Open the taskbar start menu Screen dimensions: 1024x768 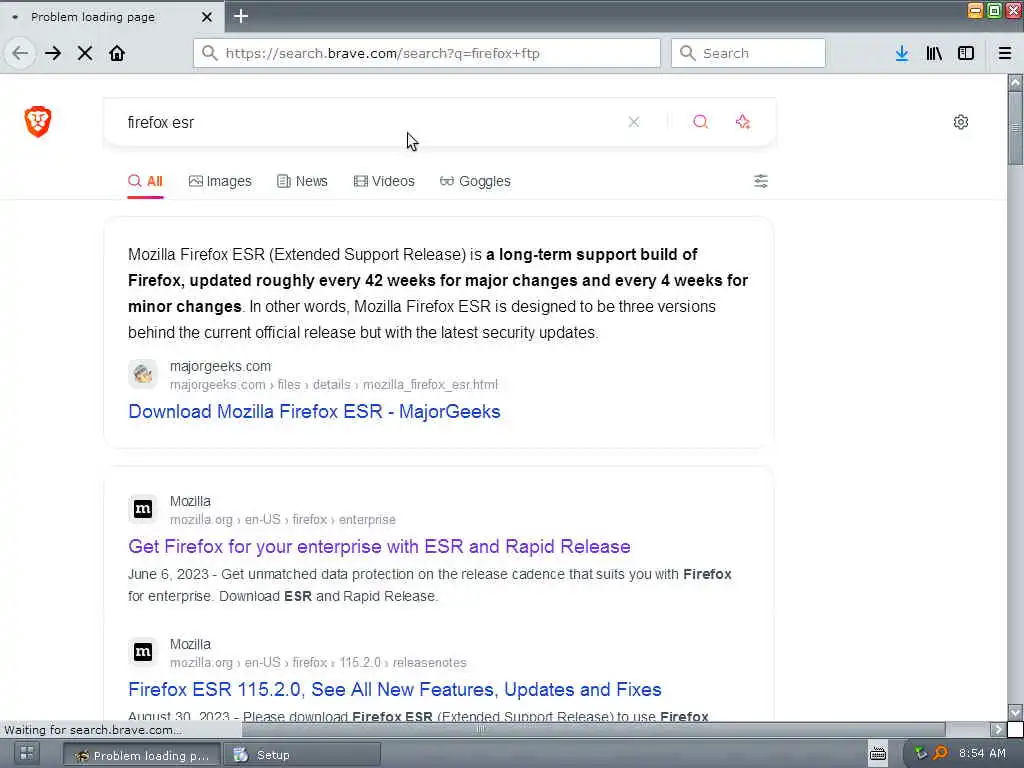pos(27,754)
